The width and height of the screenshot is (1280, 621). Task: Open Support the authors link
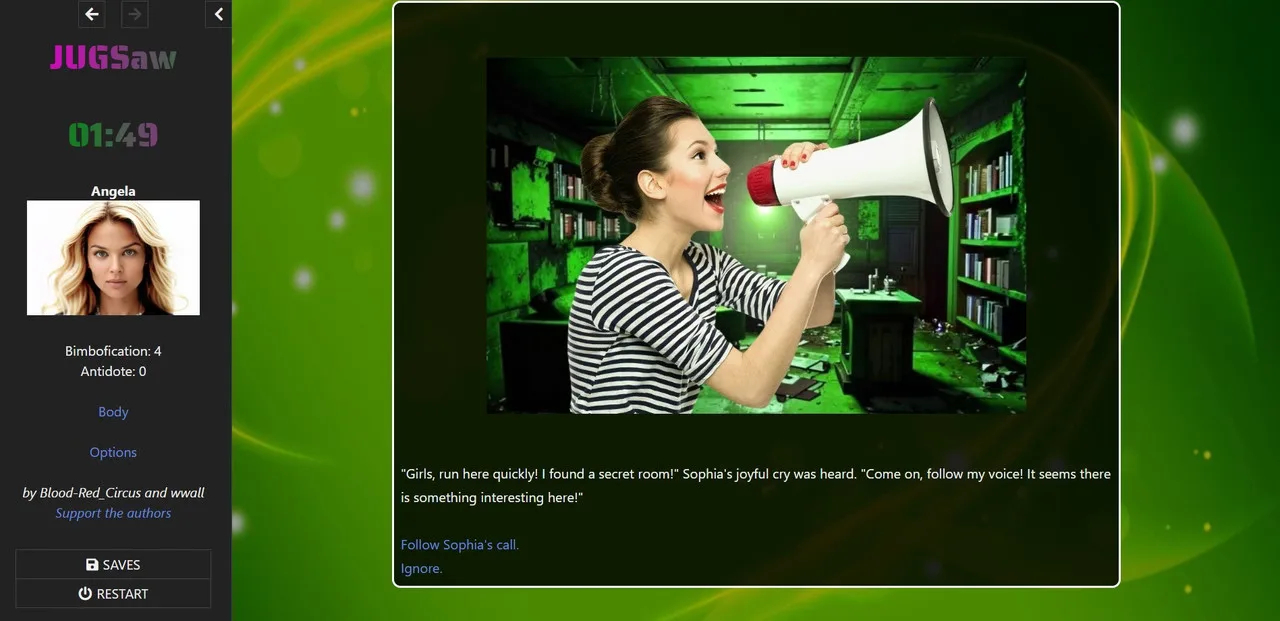tap(113, 513)
